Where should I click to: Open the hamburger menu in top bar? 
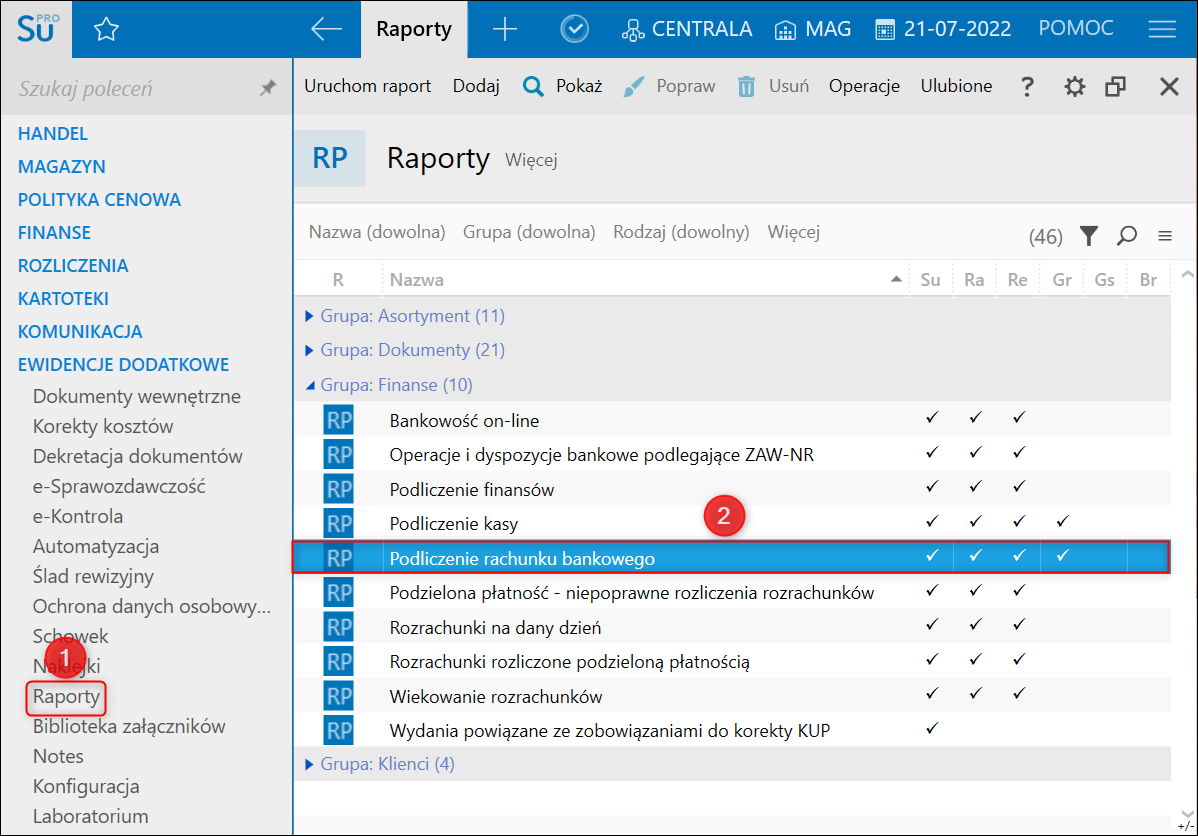point(1161,30)
